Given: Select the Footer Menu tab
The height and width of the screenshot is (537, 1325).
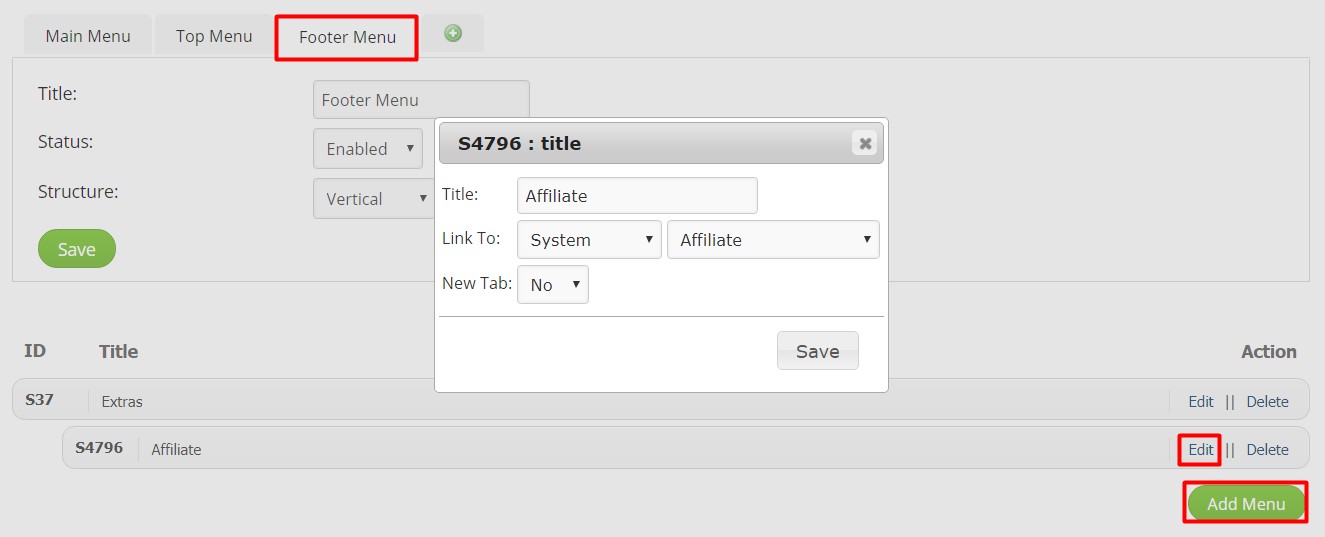Looking at the screenshot, I should (x=347, y=38).
